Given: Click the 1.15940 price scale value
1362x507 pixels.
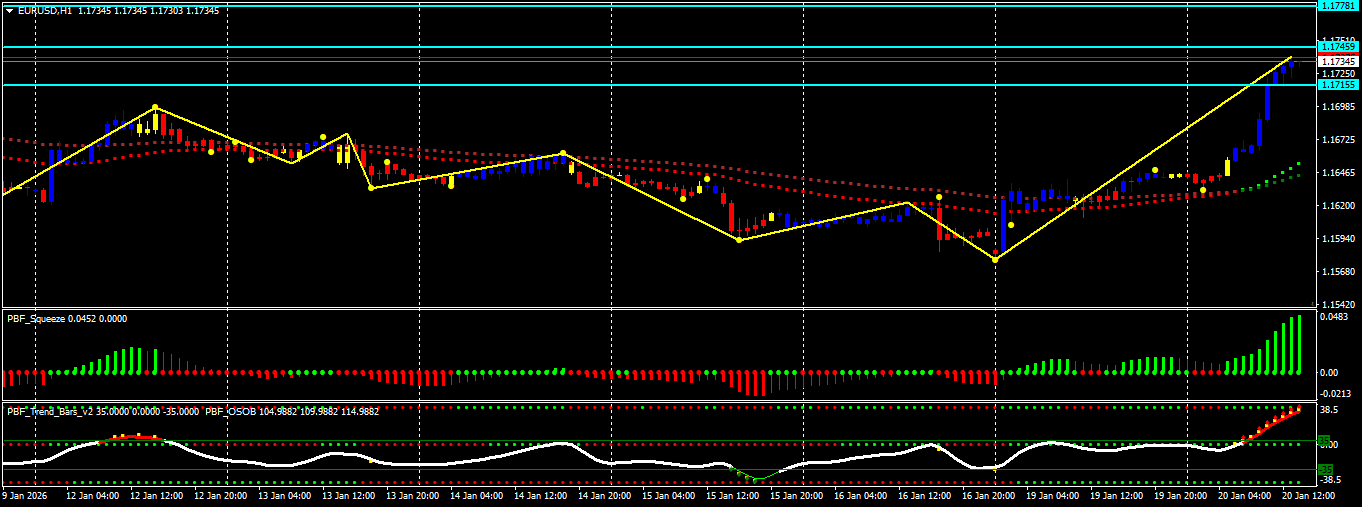Looking at the screenshot, I should pyautogui.click(x=1337, y=239).
